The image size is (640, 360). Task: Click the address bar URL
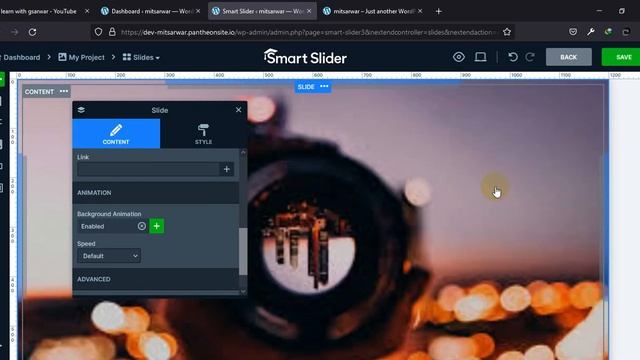308,32
